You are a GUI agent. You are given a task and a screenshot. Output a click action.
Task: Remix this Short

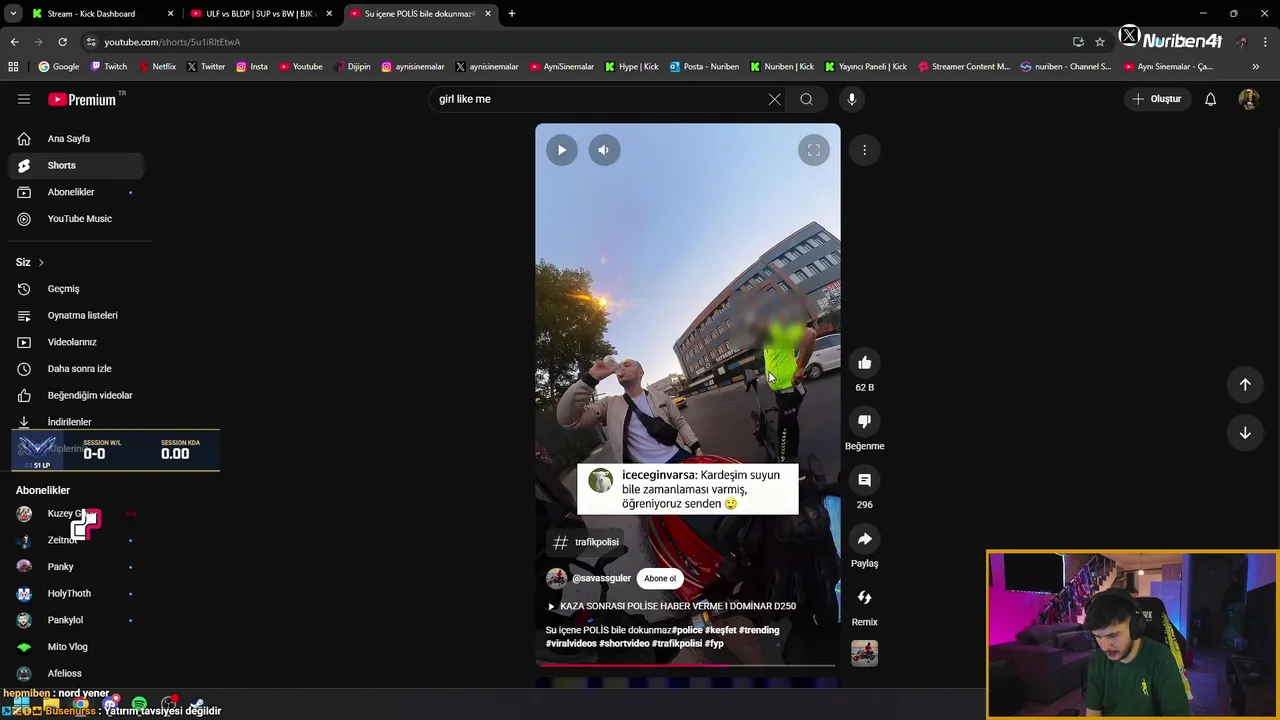(864, 598)
